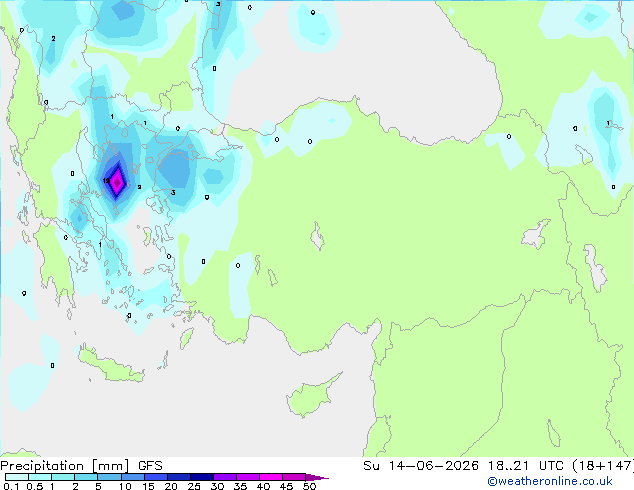This screenshot has height=490, width=634.
Task: Click the legend label '0.5'
Action: click(x=35, y=486)
